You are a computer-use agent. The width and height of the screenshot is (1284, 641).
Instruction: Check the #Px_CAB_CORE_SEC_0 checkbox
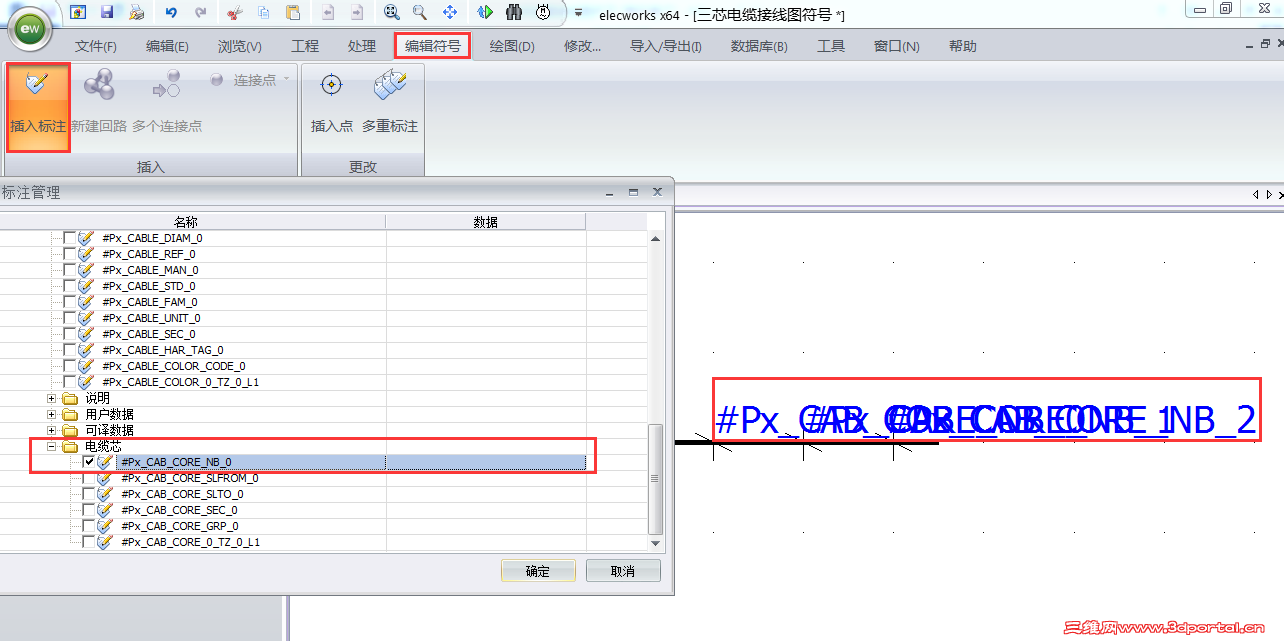(88, 510)
